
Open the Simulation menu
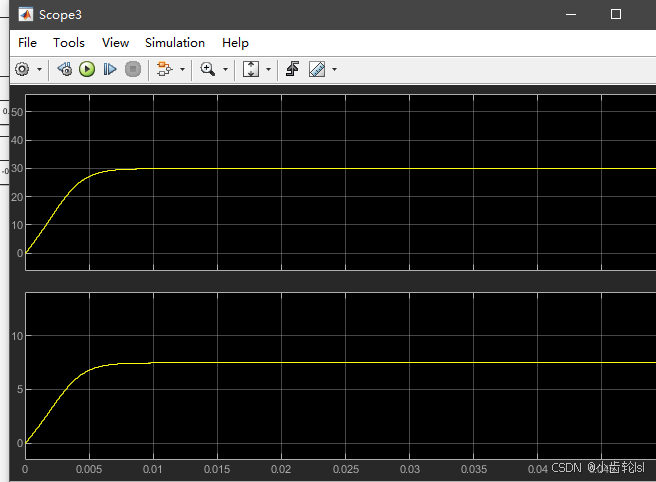175,43
